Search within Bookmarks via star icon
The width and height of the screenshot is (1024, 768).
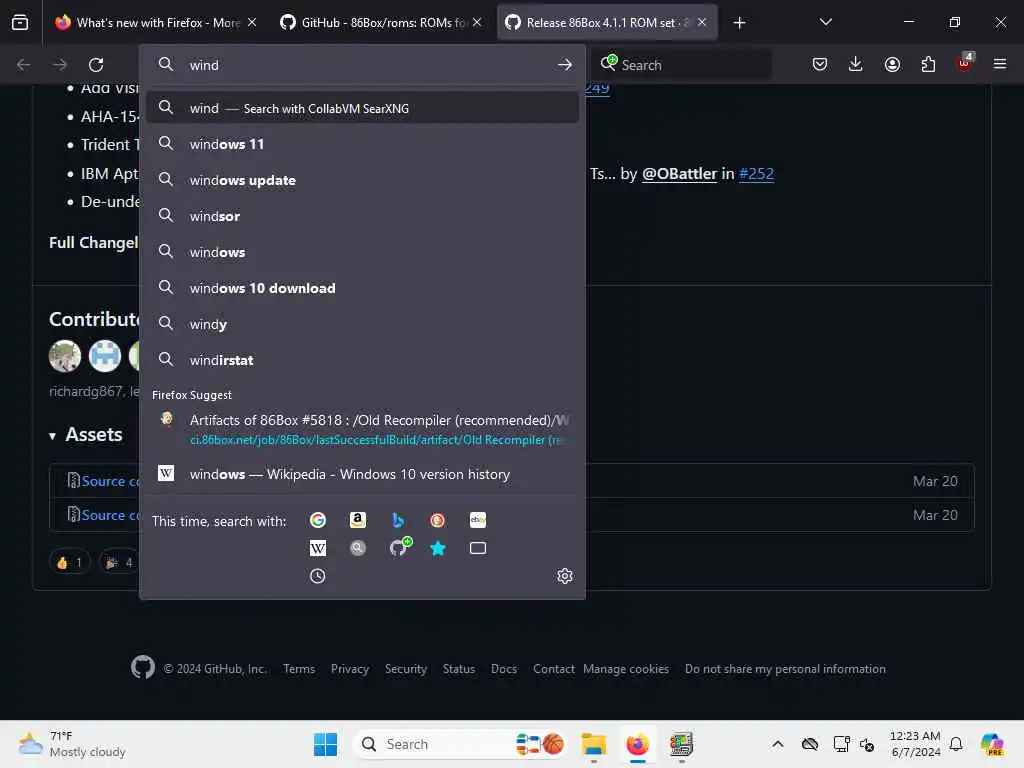coord(438,548)
